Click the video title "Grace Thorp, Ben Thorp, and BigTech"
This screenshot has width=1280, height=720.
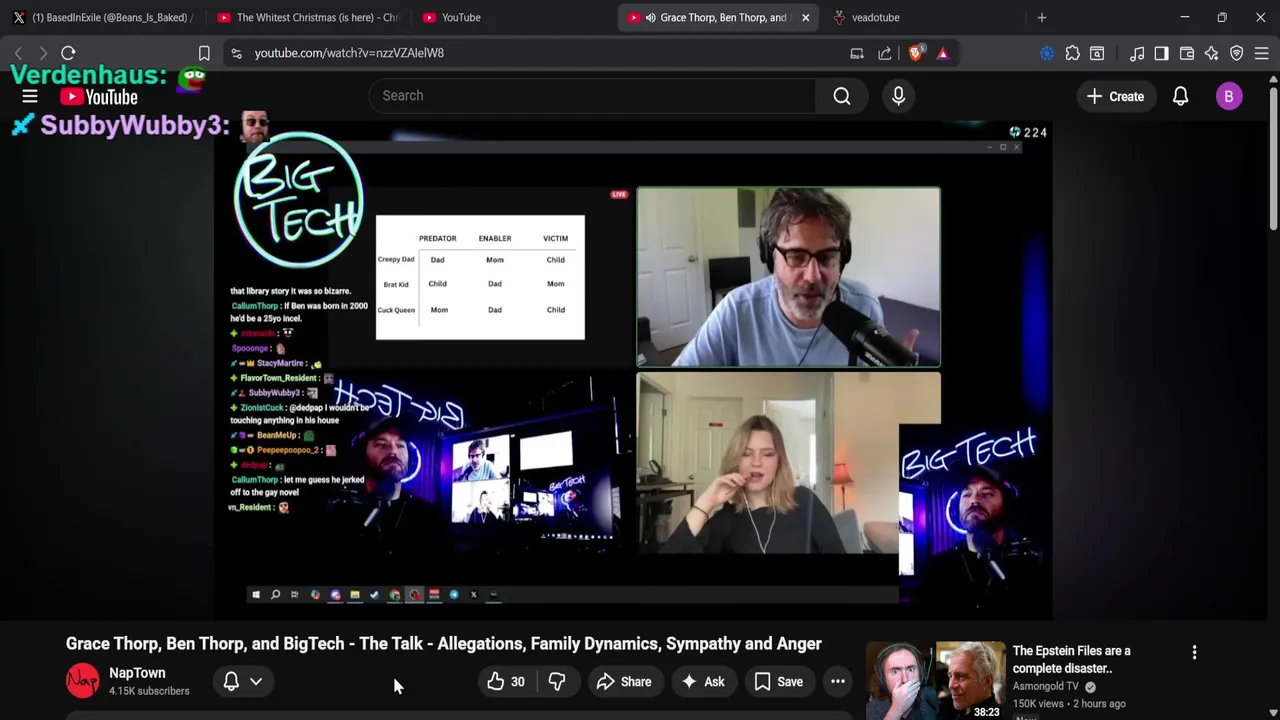(x=444, y=644)
